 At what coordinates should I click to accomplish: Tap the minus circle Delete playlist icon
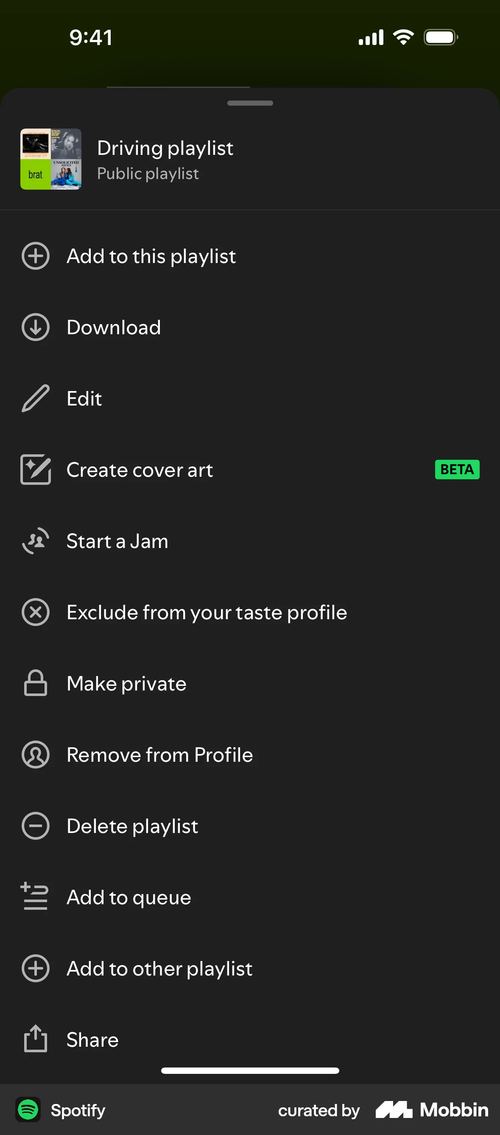coord(35,826)
